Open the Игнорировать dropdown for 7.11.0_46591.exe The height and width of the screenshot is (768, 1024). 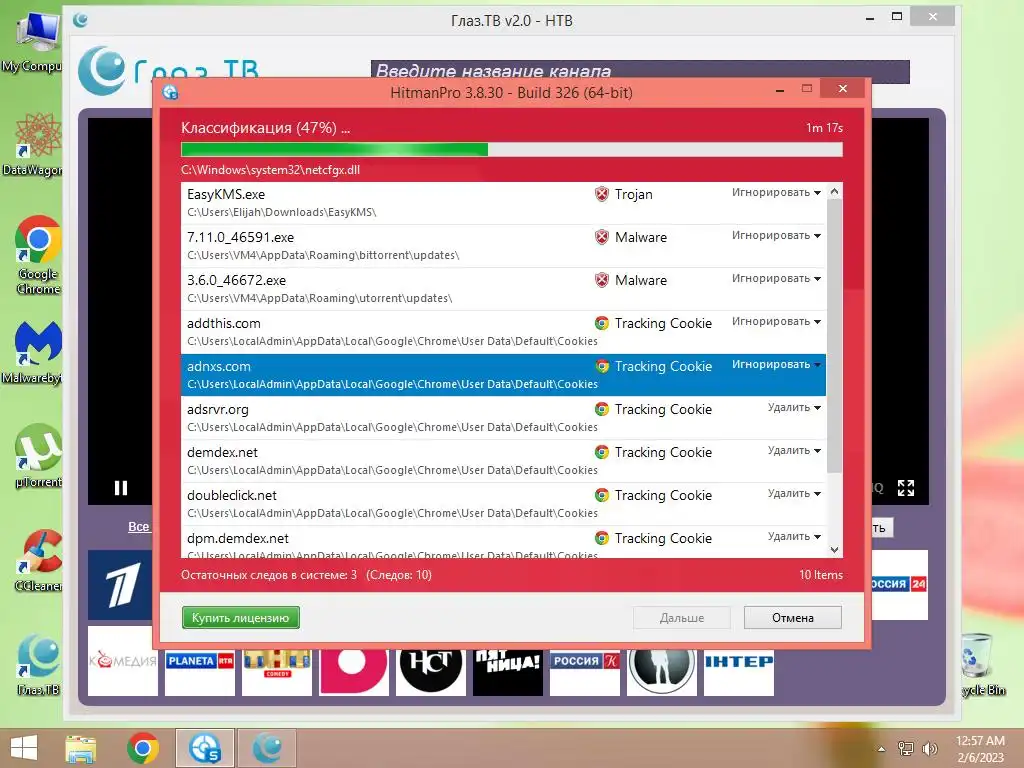coord(776,236)
